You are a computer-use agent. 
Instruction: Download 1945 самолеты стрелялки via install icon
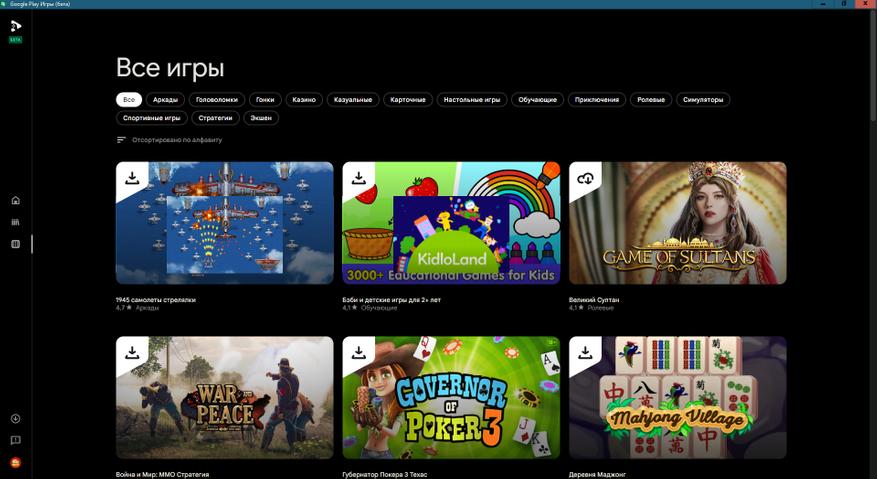[x=132, y=178]
